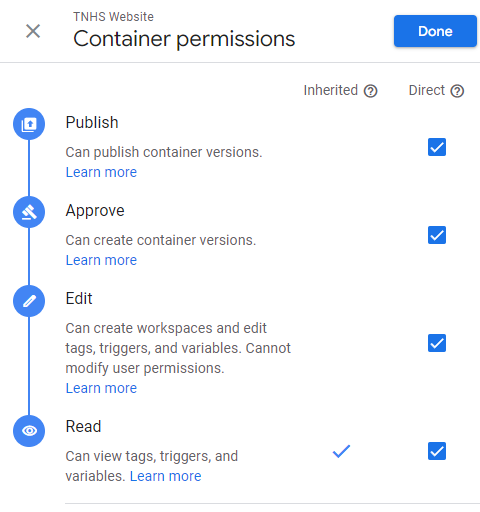
Task: Close the Container permissions panel
Action: pos(33,31)
